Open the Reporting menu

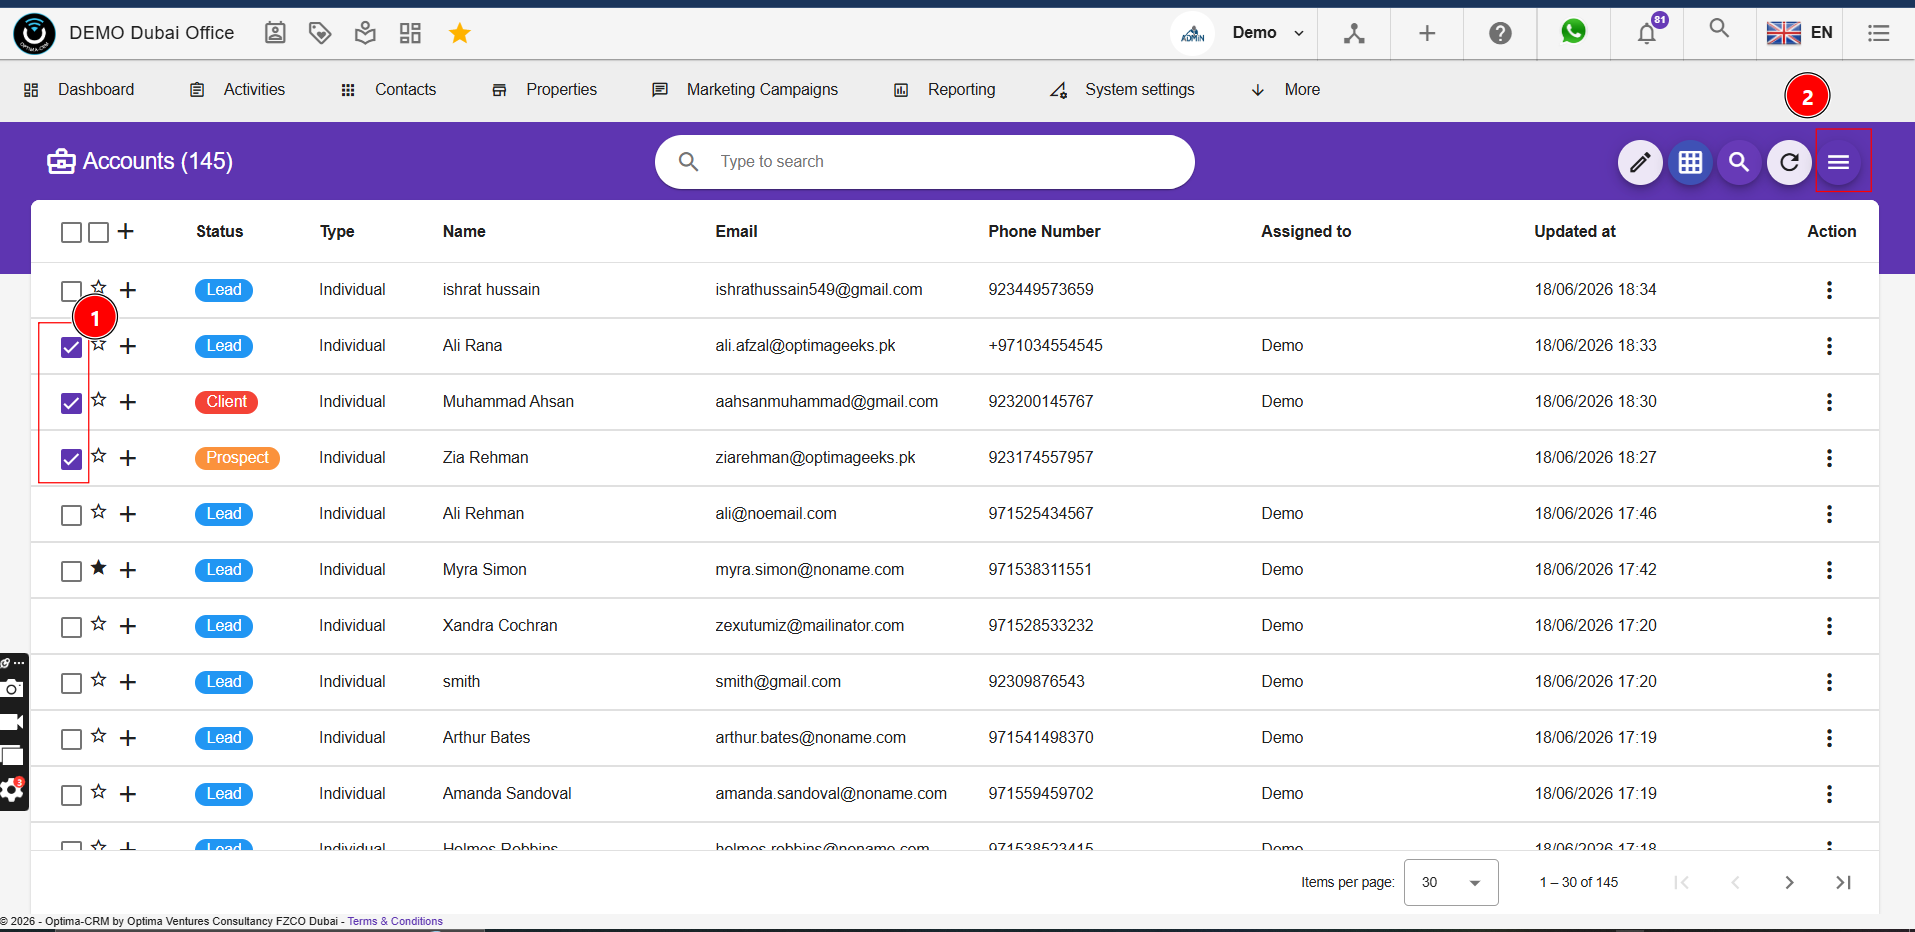click(944, 90)
